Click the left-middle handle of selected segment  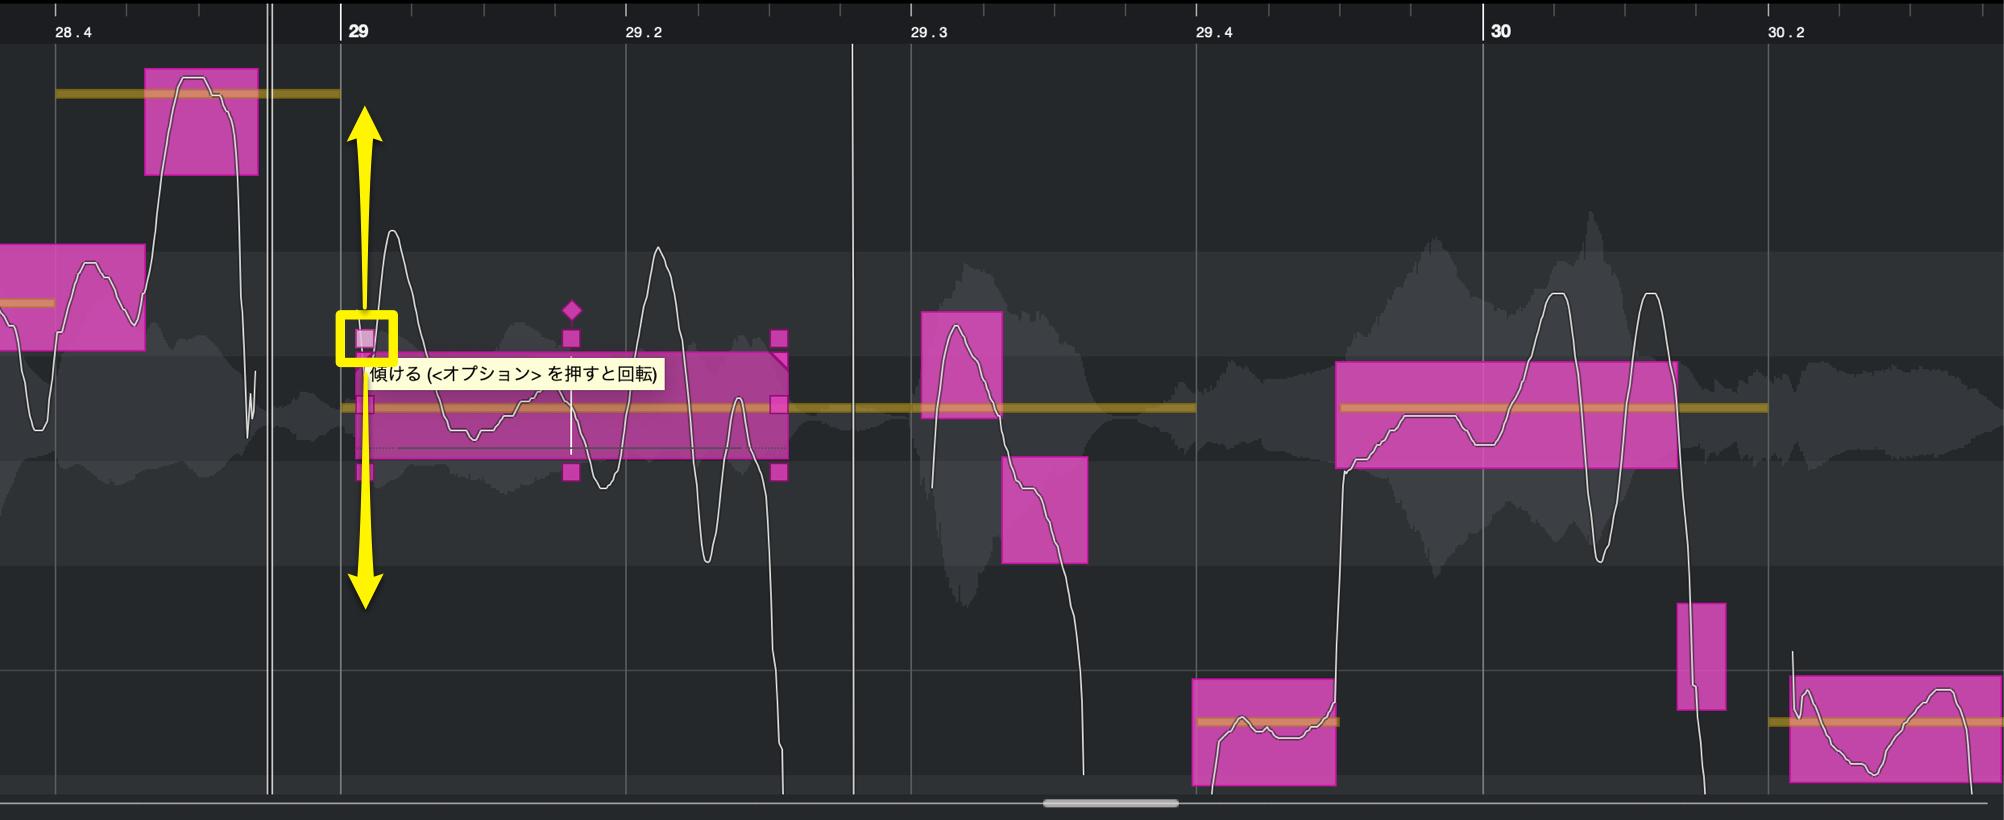click(365, 405)
